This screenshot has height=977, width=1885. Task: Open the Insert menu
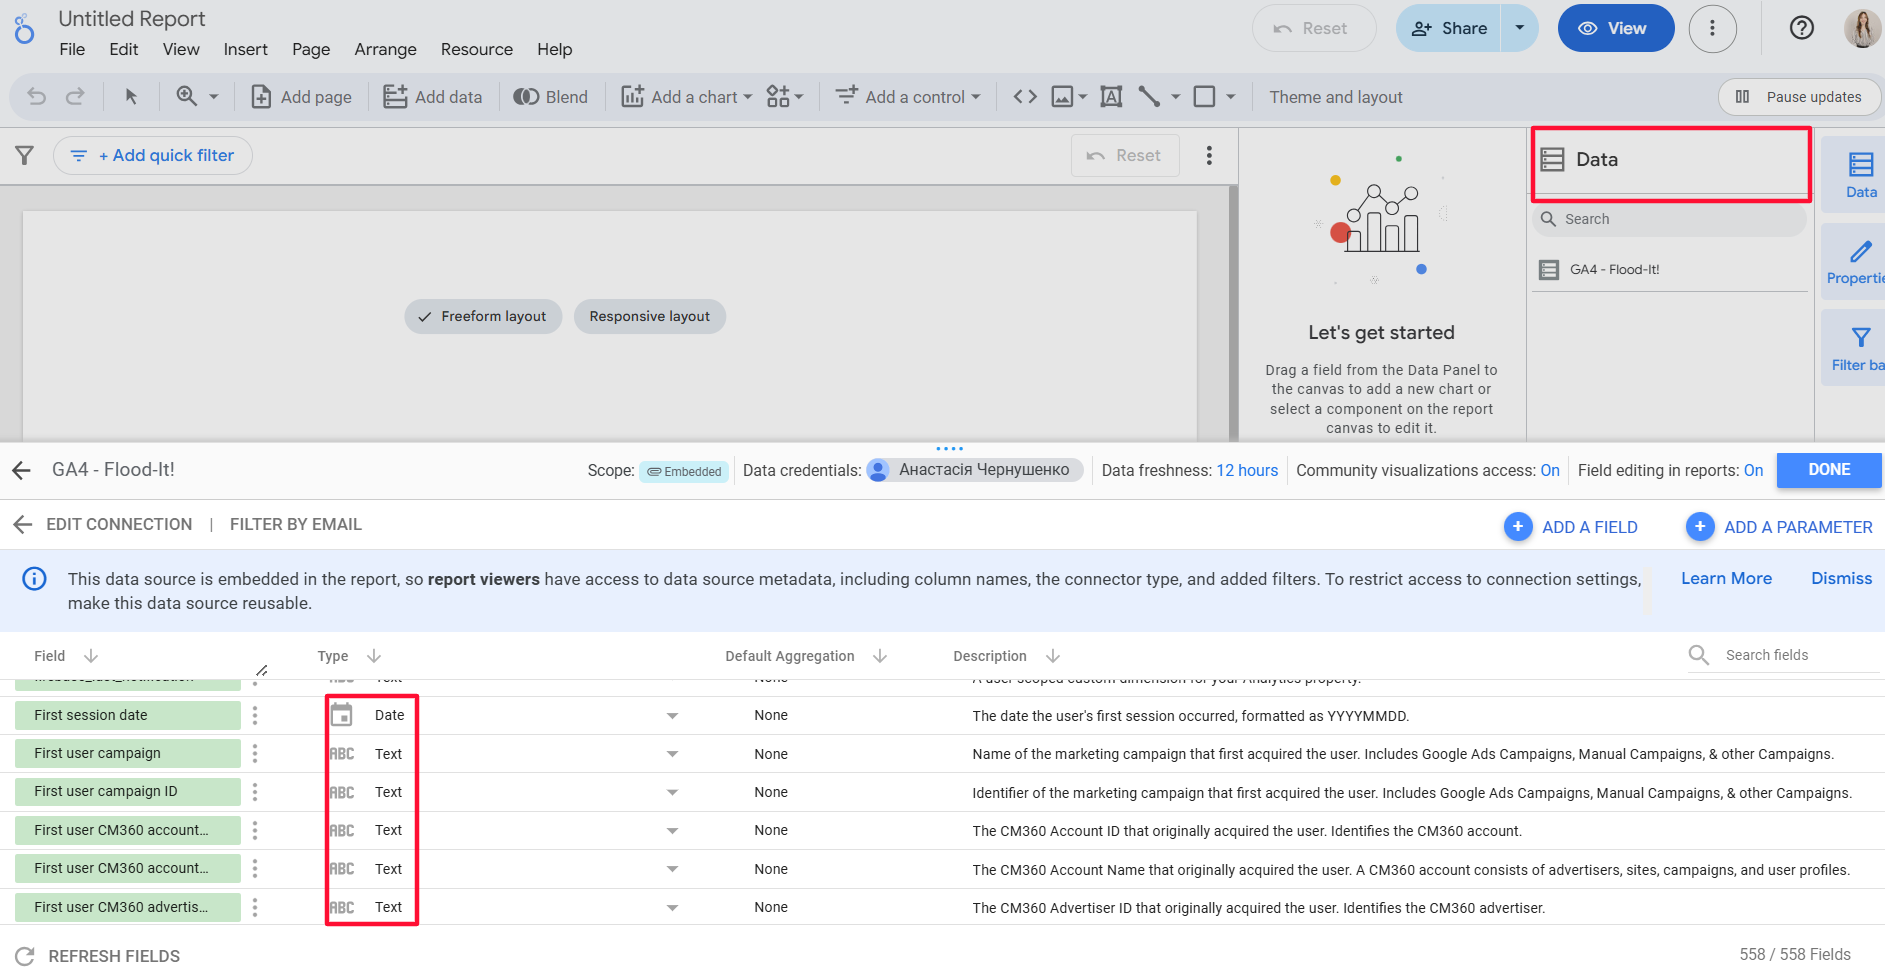pos(245,49)
